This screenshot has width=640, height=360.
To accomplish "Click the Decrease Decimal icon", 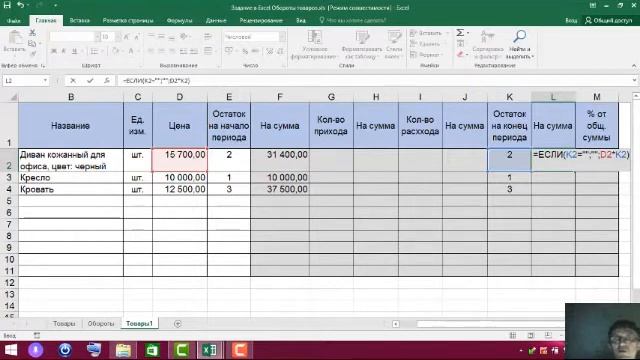I will pyautogui.click(x=280, y=51).
